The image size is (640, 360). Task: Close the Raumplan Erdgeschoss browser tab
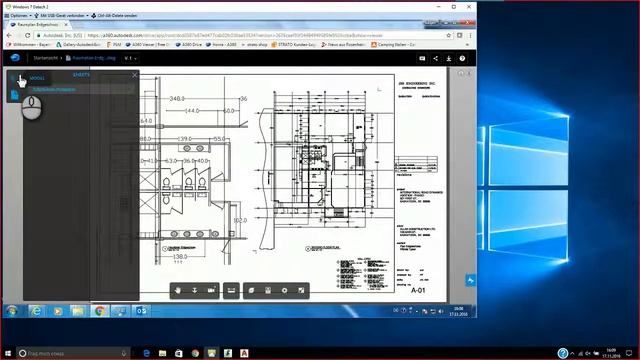(x=66, y=25)
